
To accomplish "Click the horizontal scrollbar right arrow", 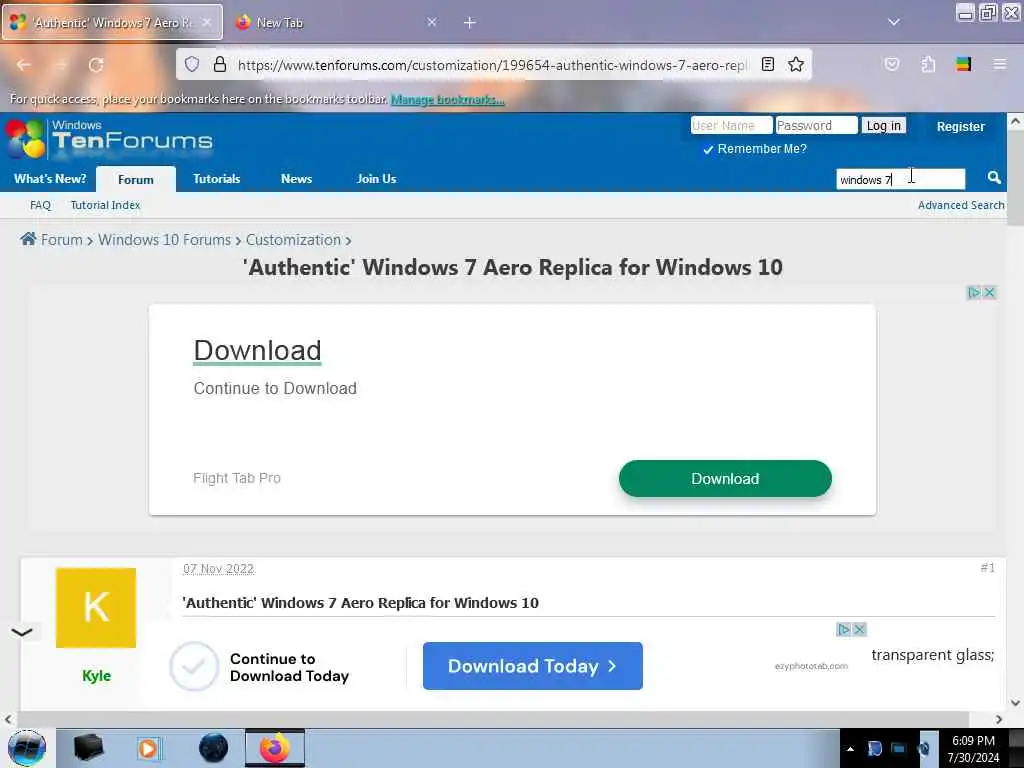I will (x=999, y=719).
